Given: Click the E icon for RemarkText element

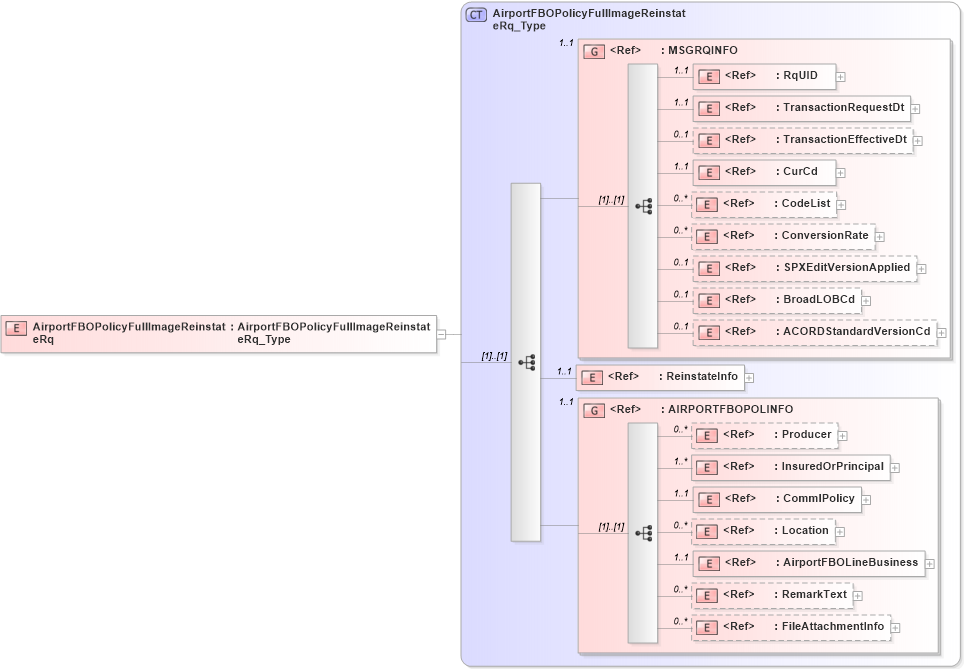Looking at the screenshot, I should (x=707, y=594).
